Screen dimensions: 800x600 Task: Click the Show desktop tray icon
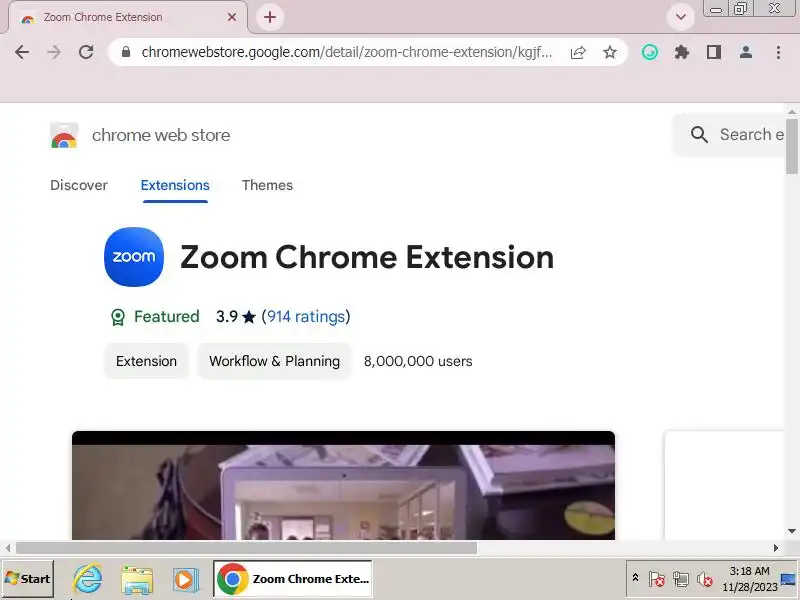789,579
